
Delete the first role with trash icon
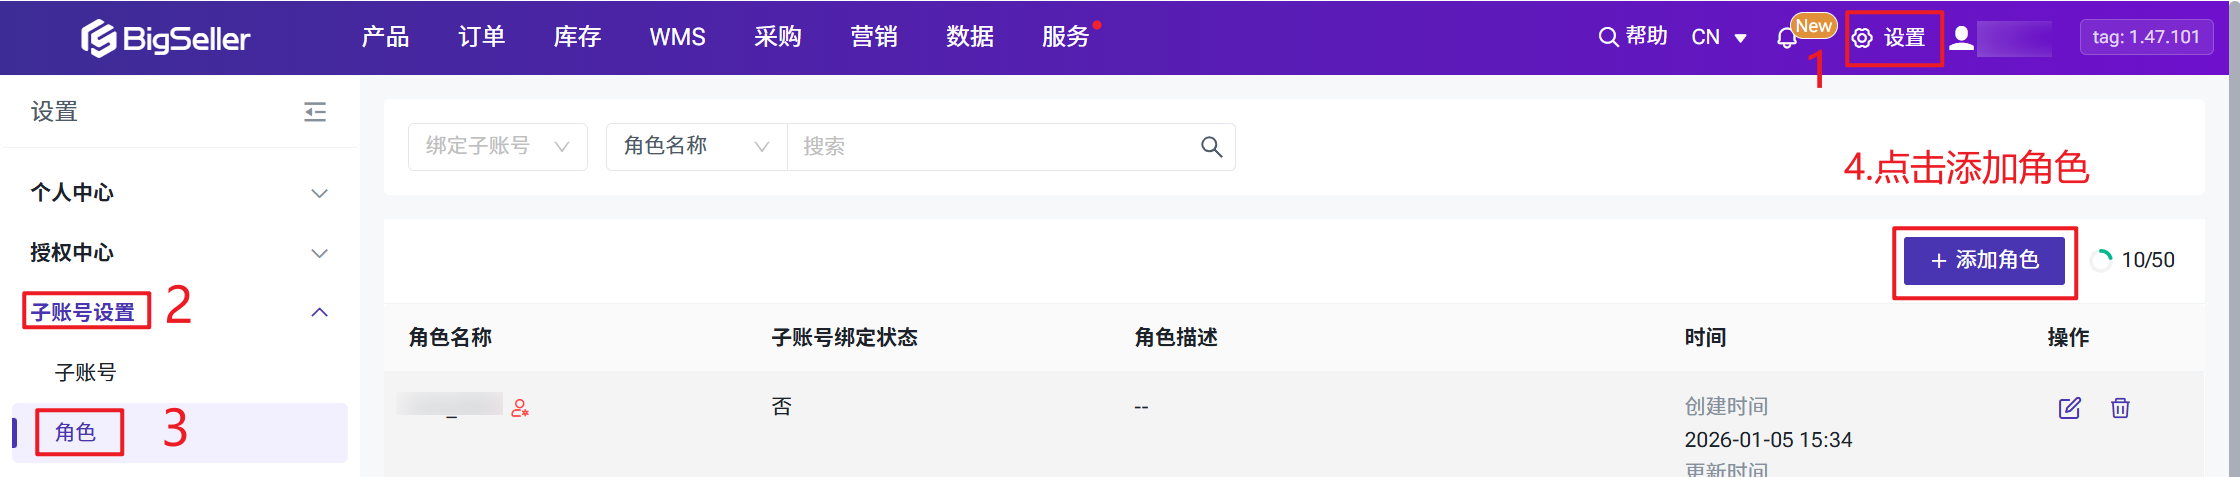coord(2120,408)
